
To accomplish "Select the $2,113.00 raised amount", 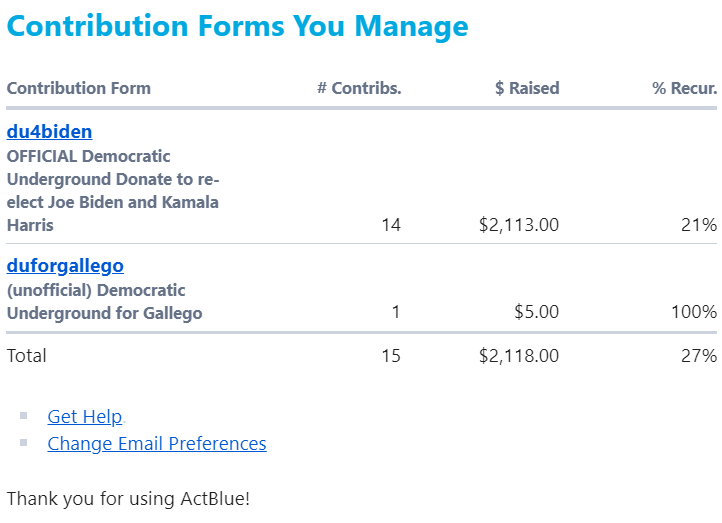I will coord(519,226).
